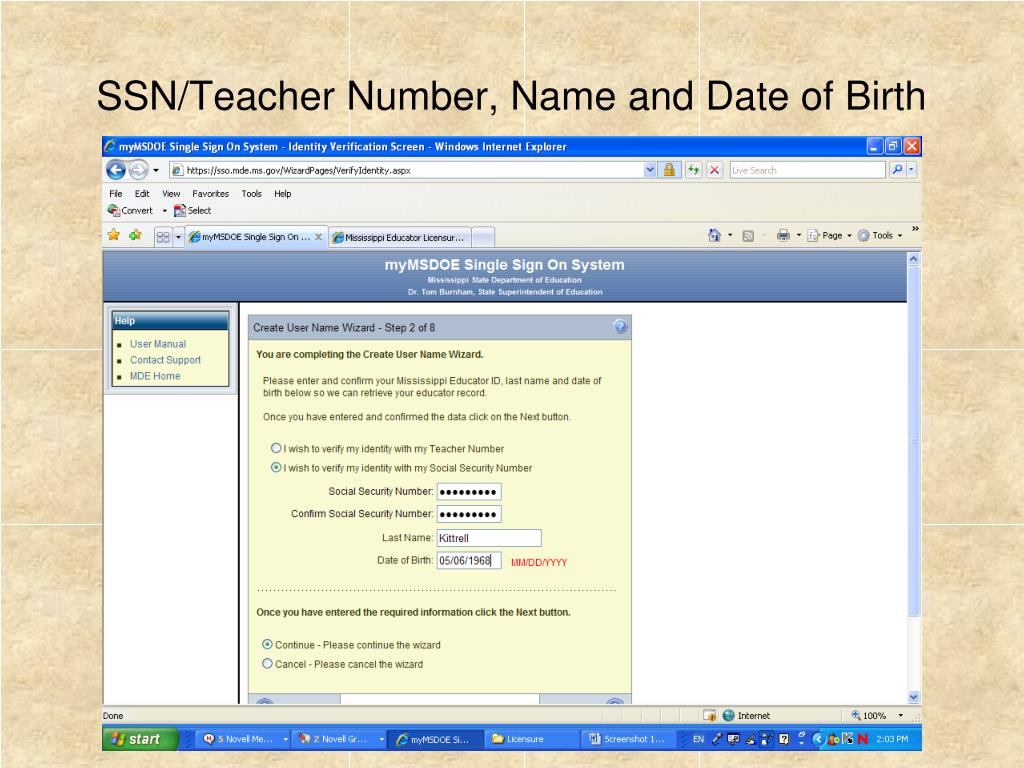Click the EN language bar indicator

coord(699,739)
